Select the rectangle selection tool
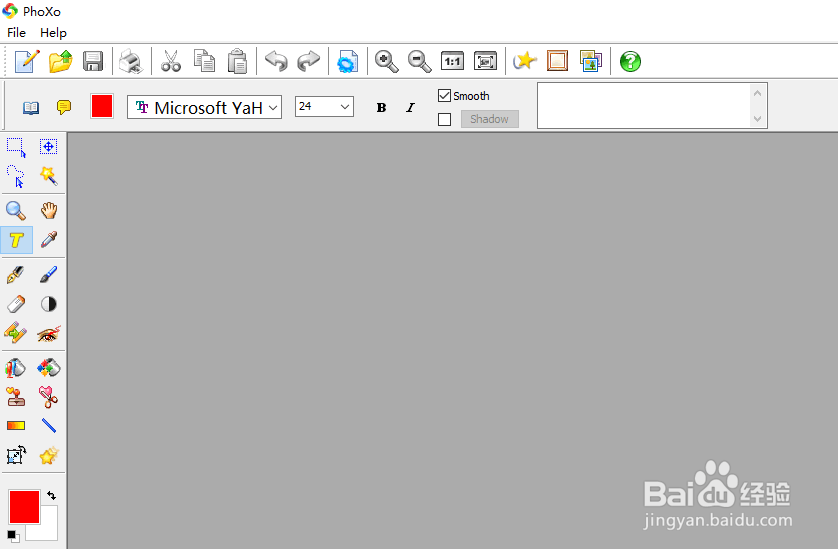The image size is (838, 549). 16,147
